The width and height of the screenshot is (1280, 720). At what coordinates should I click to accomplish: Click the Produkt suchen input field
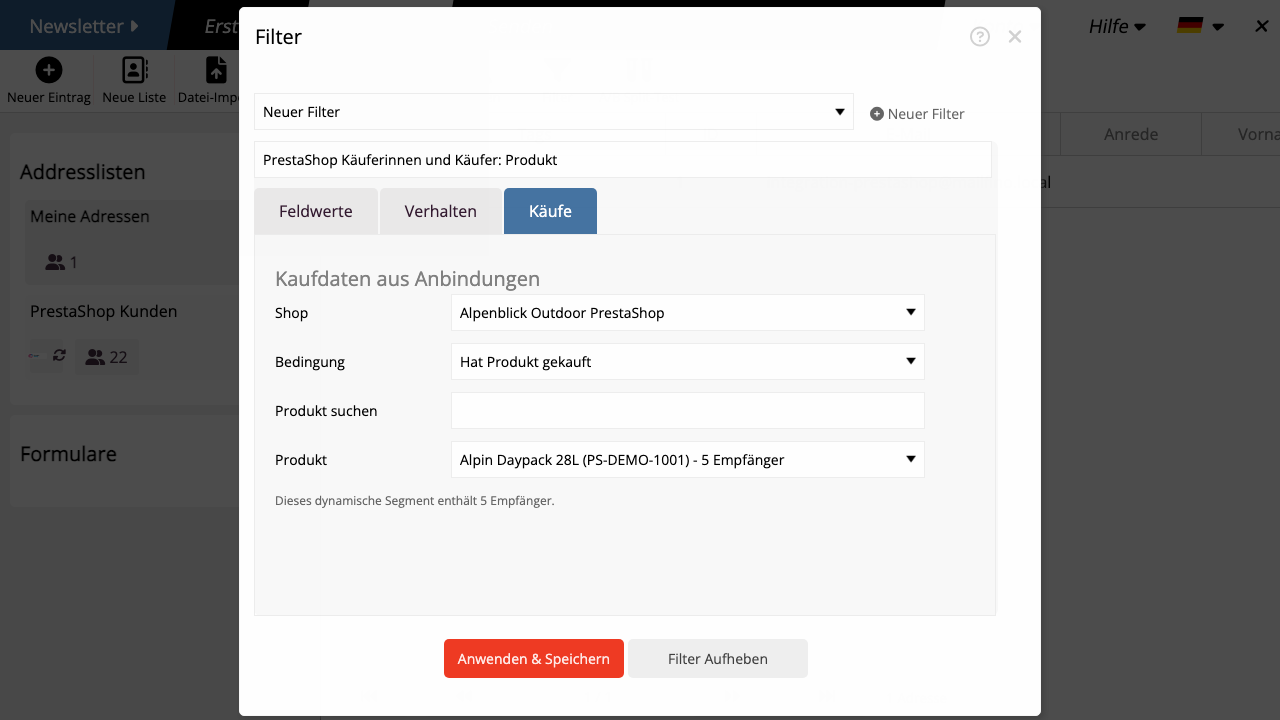(688, 411)
